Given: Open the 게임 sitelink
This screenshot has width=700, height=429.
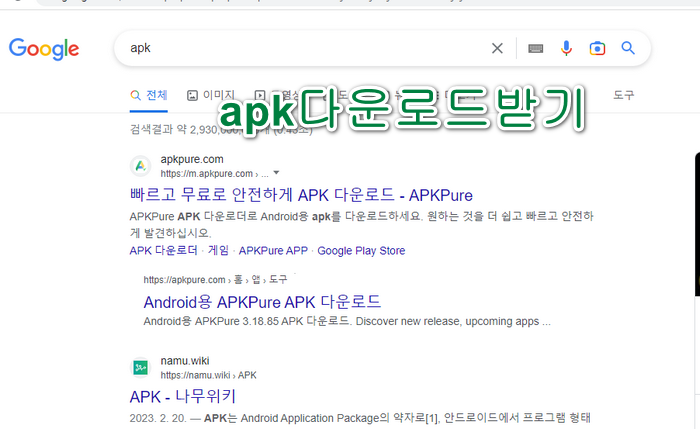Looking at the screenshot, I should (218, 250).
